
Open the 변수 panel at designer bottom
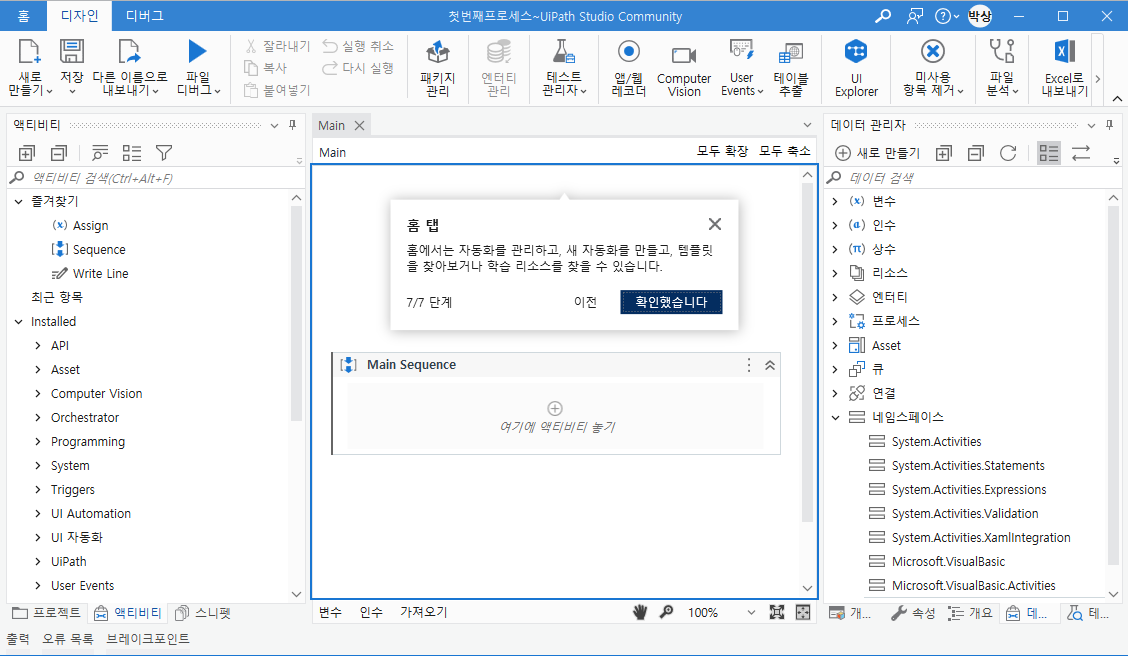[330, 612]
